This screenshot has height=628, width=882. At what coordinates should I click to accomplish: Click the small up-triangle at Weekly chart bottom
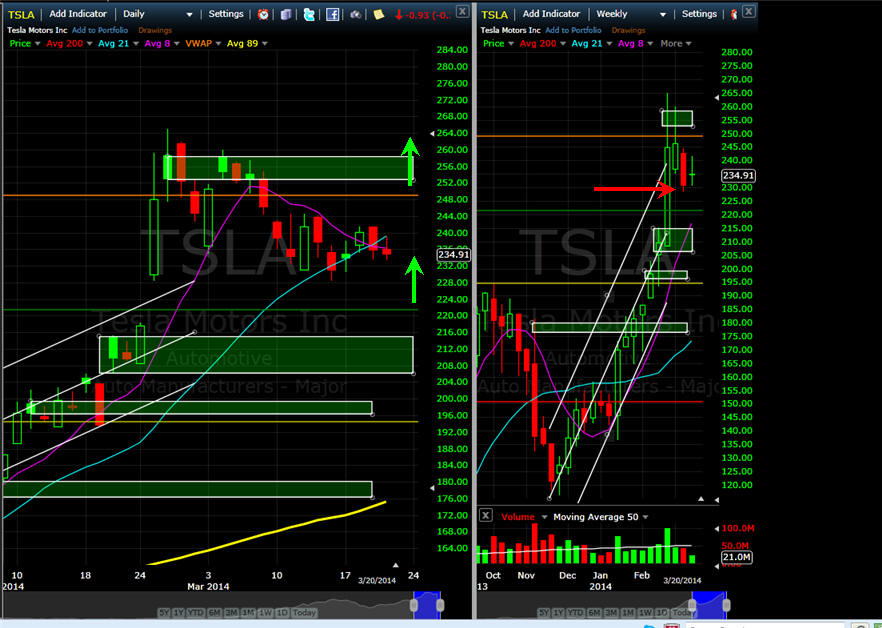coord(701,499)
